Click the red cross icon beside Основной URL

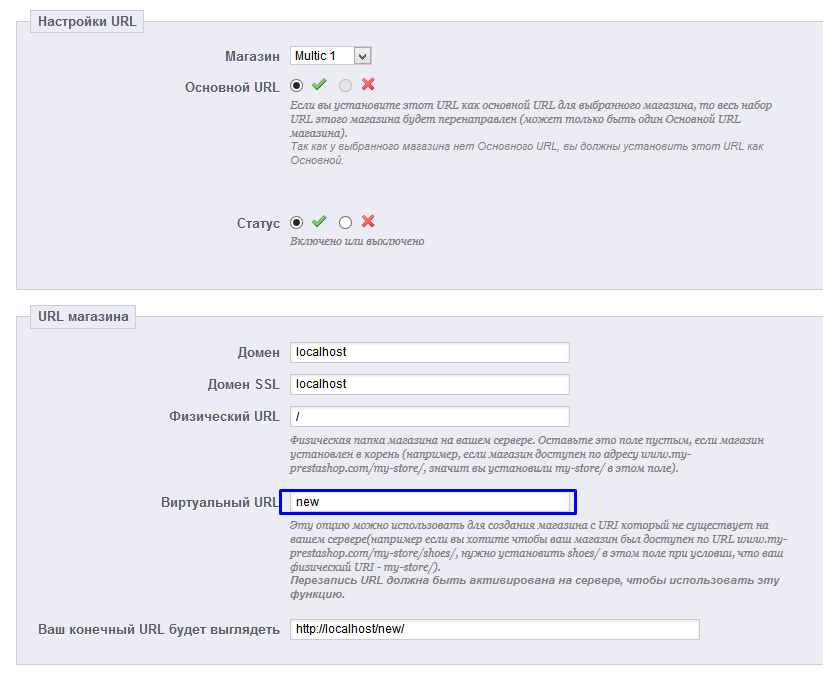point(368,86)
